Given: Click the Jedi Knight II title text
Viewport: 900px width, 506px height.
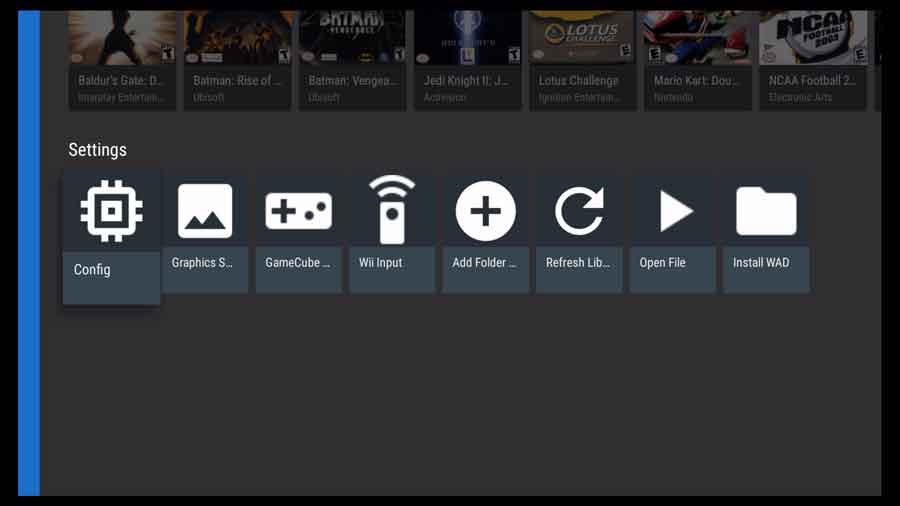Looking at the screenshot, I should coord(465,81).
